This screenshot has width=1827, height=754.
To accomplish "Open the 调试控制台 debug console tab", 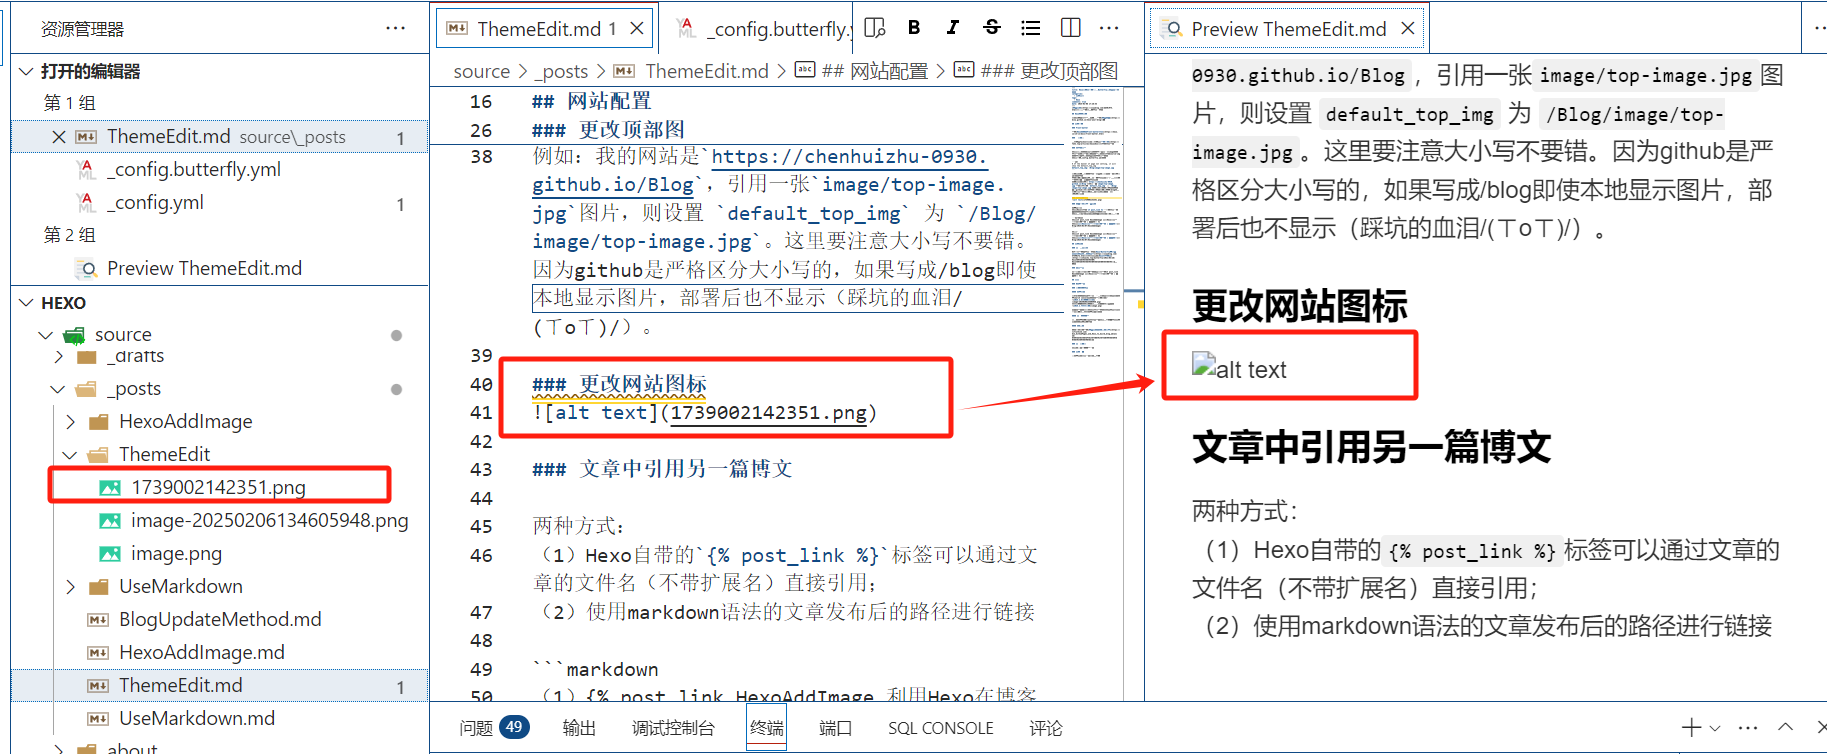I will click(673, 728).
